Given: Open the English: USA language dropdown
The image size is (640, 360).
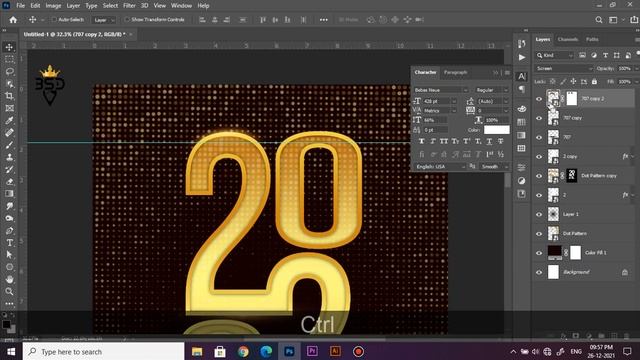Looking at the screenshot, I should point(440,167).
